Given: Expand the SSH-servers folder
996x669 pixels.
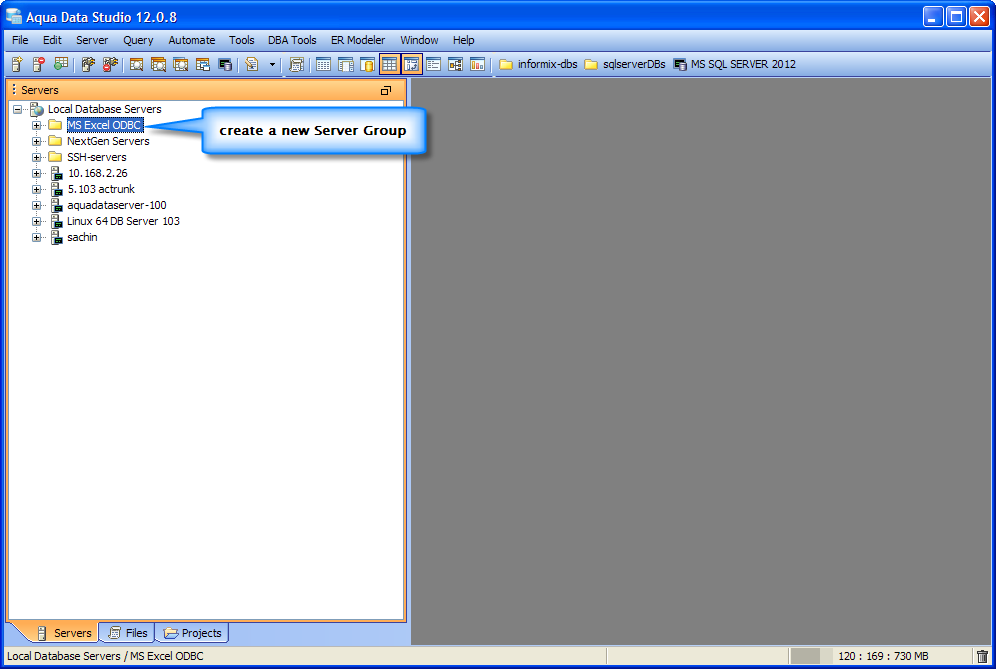Looking at the screenshot, I should [x=37, y=157].
